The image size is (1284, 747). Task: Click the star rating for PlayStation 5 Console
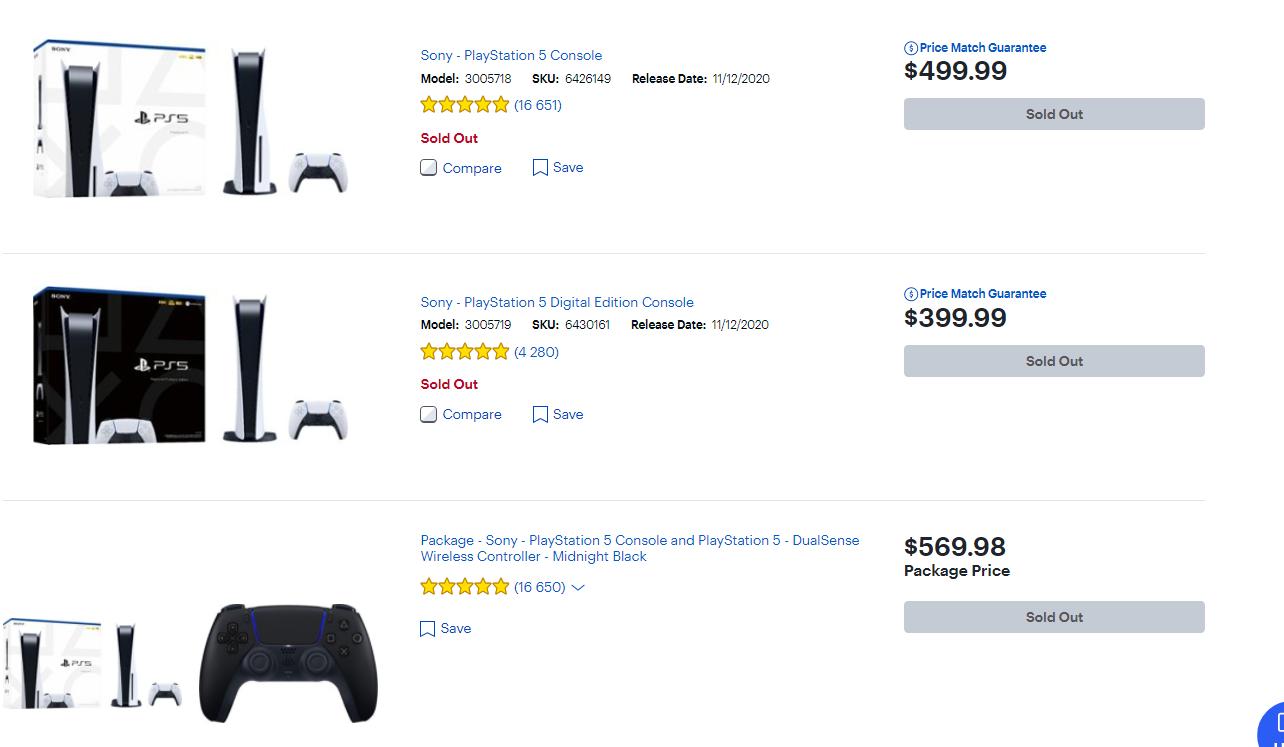point(465,105)
